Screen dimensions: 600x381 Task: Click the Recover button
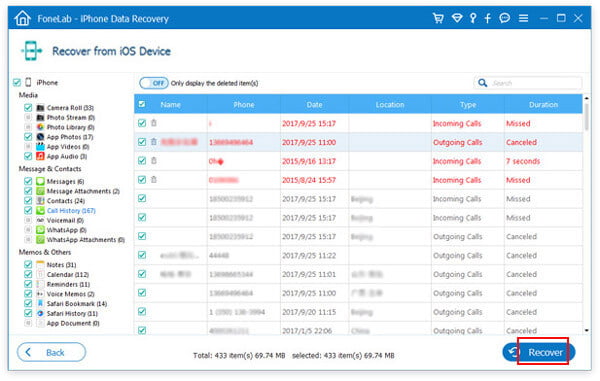click(539, 352)
